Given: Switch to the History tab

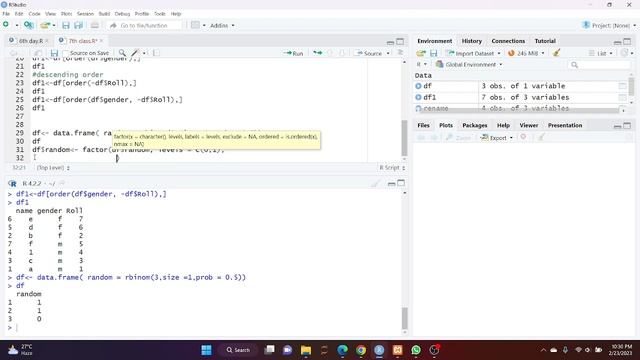Looking at the screenshot, I should [471, 41].
